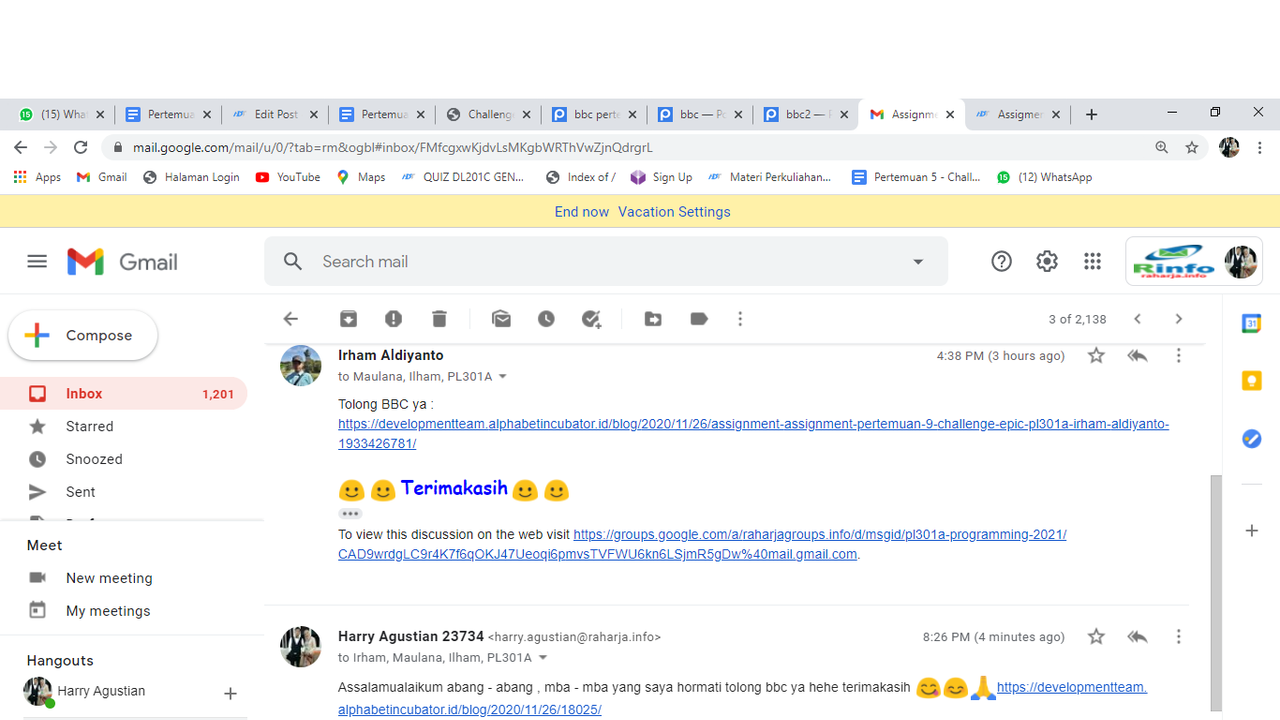Open the Snoozed folder
Viewport: 1280px width, 720px height.
[124, 459]
